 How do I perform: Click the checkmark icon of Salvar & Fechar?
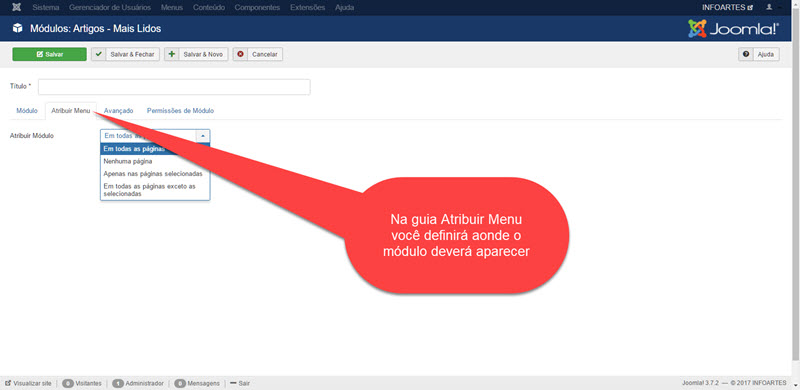98,54
